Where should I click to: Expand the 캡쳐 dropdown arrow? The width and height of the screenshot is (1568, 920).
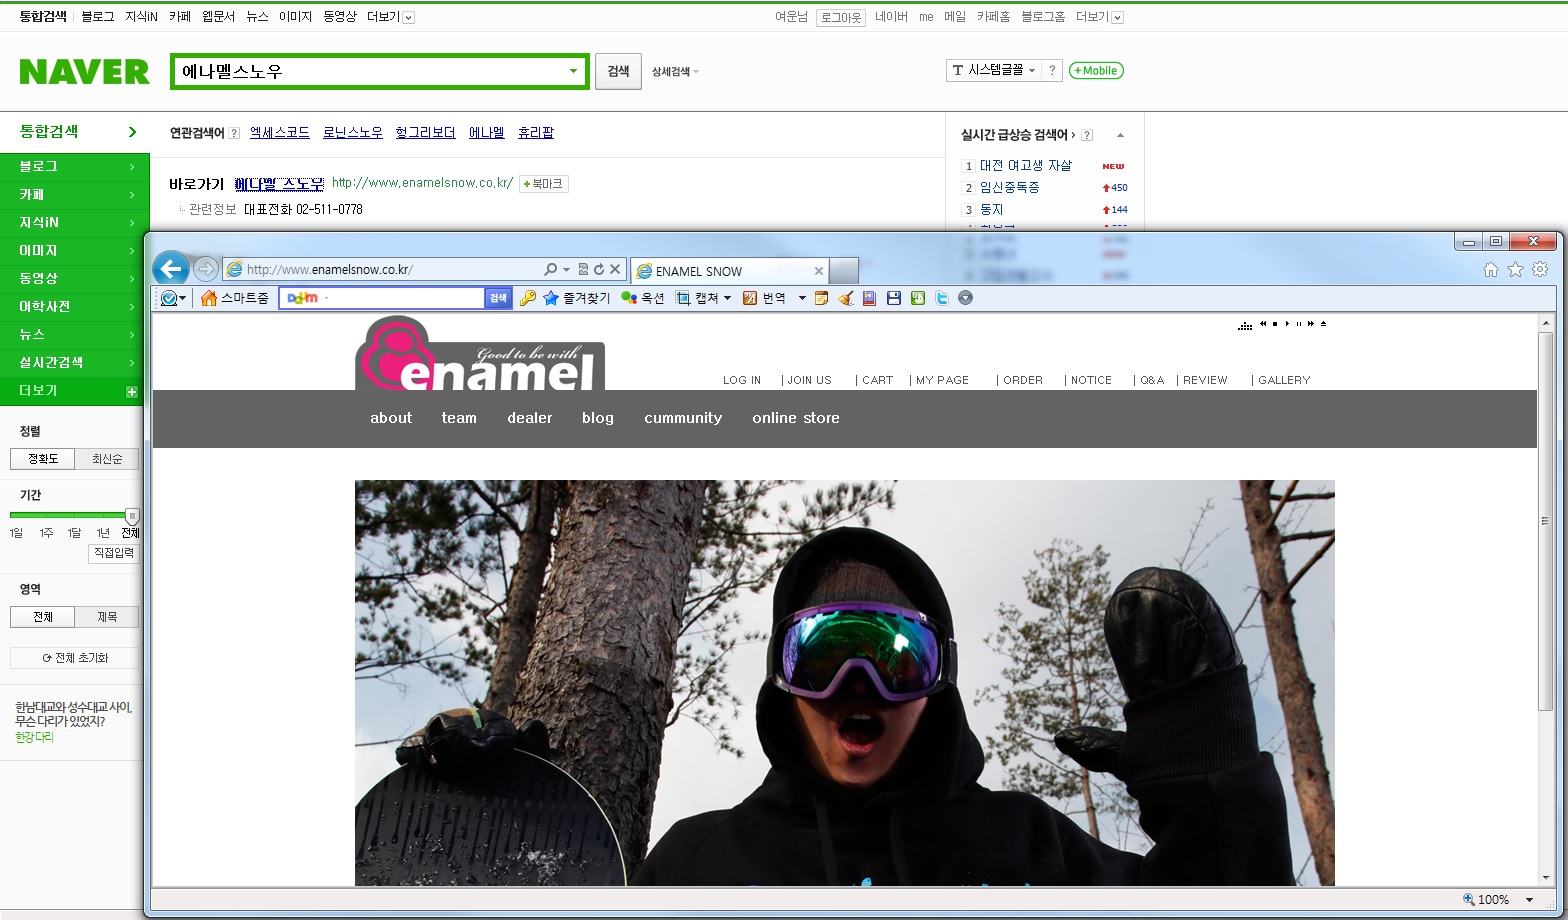[x=727, y=298]
